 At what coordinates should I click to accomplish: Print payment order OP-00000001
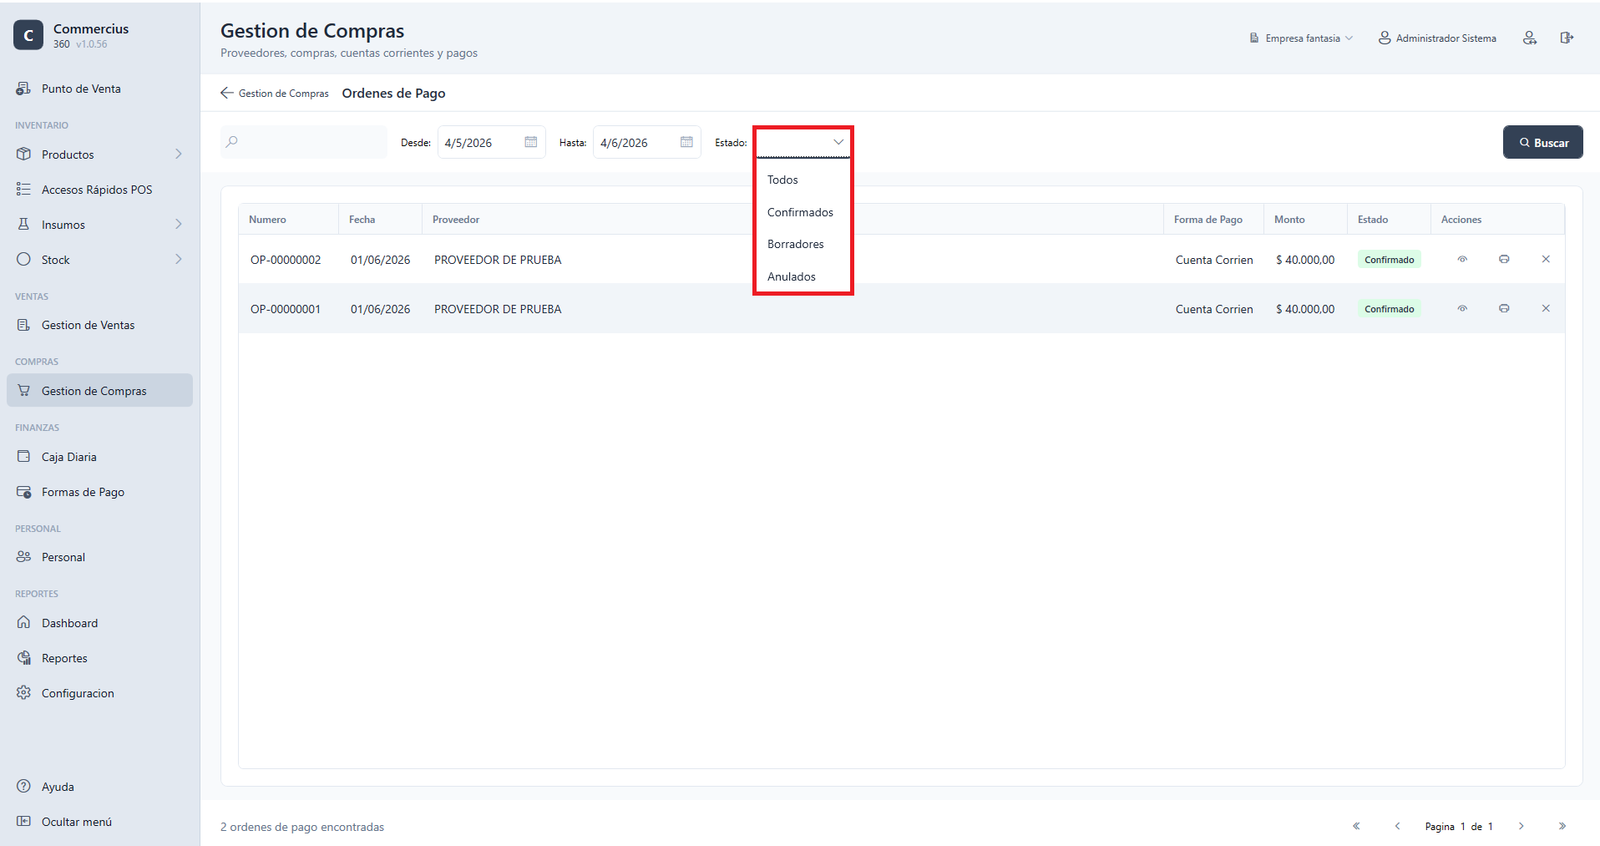(1504, 308)
